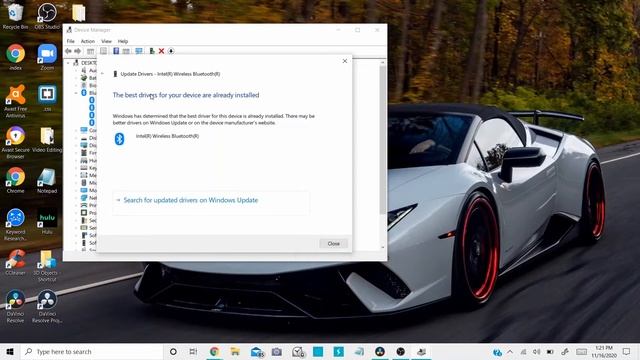Click the Windows Start button
640x360 pixels.
(x=10, y=351)
